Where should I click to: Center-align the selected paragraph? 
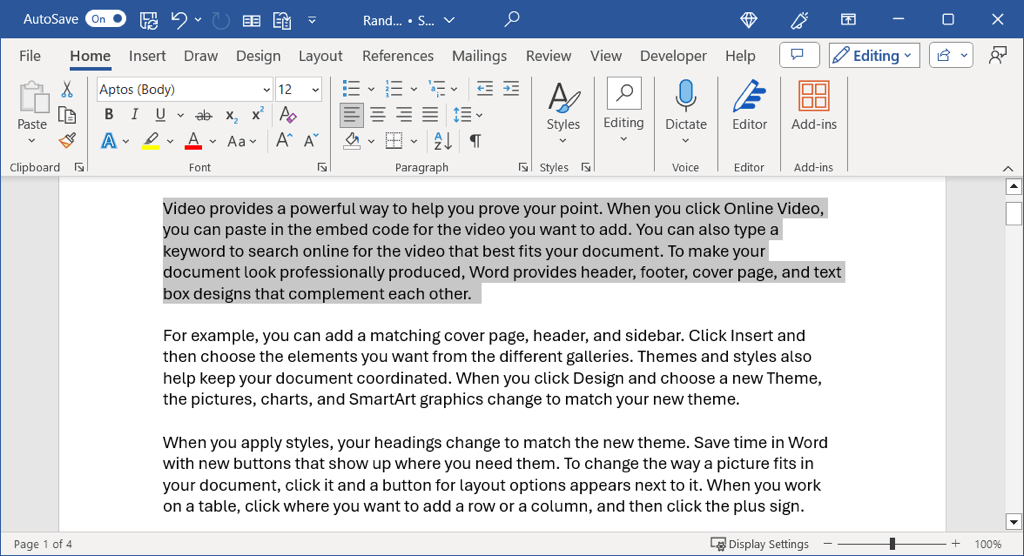point(378,115)
